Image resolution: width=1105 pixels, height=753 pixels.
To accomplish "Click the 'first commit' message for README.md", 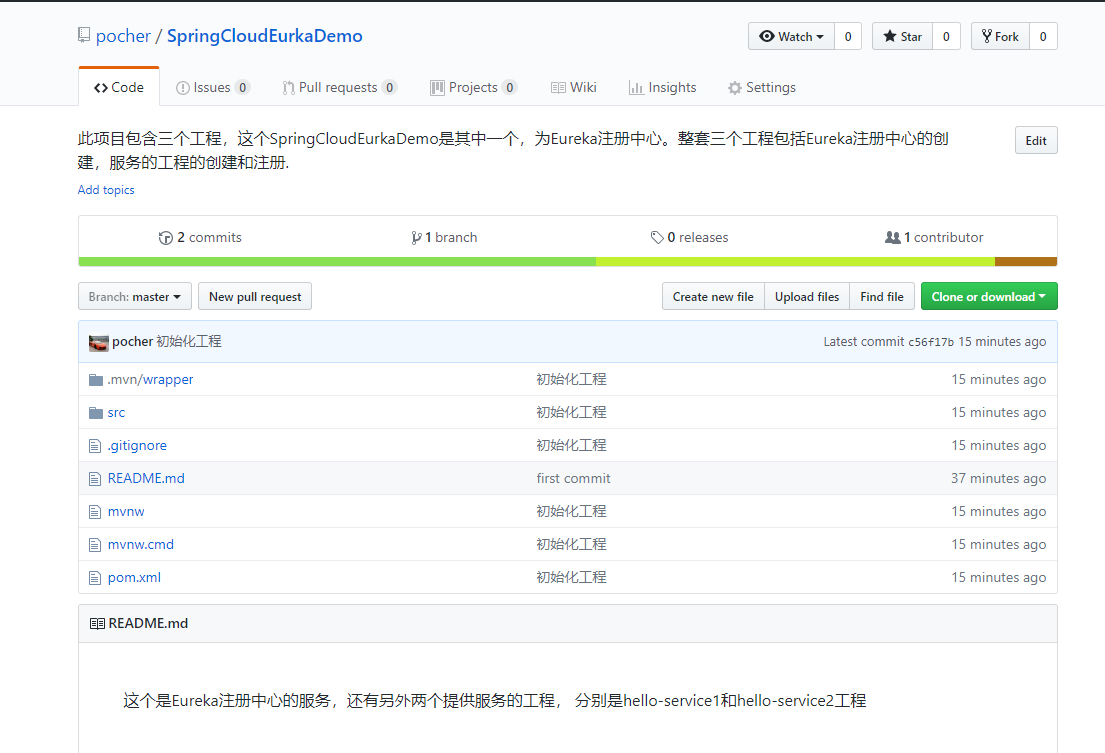I will [573, 478].
